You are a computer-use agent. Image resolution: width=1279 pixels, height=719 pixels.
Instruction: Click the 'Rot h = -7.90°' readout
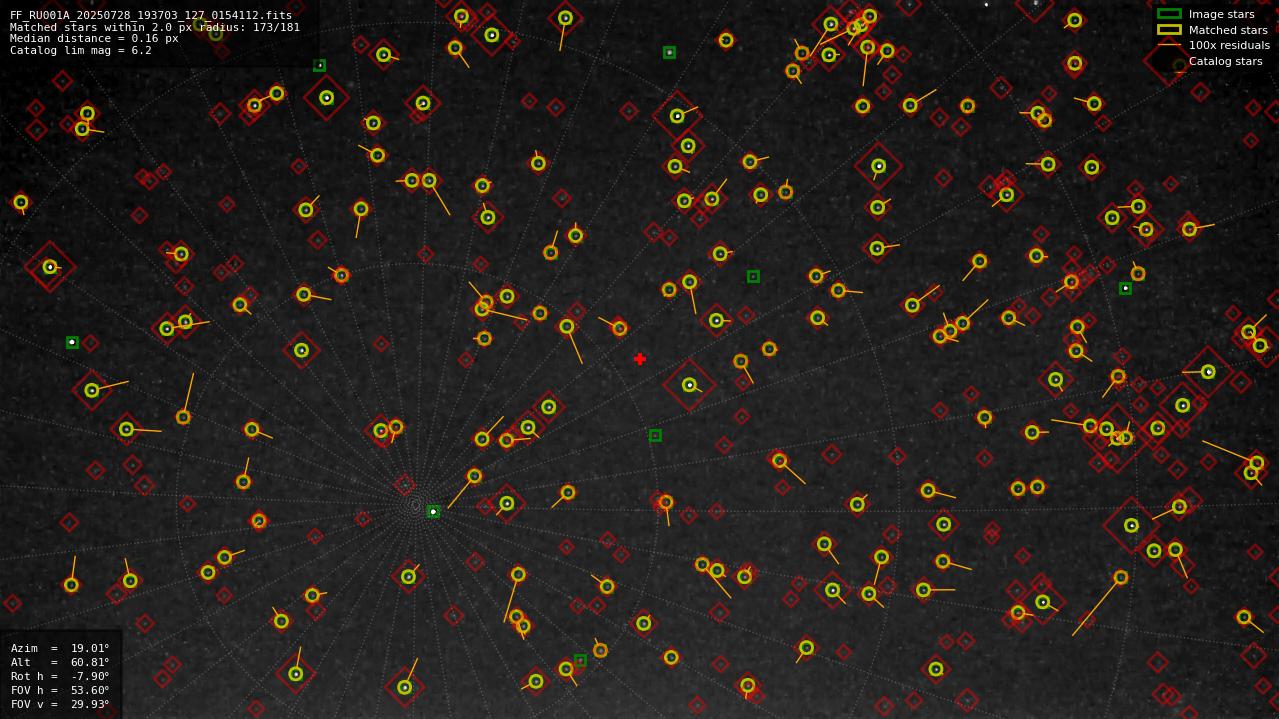tap(60, 676)
